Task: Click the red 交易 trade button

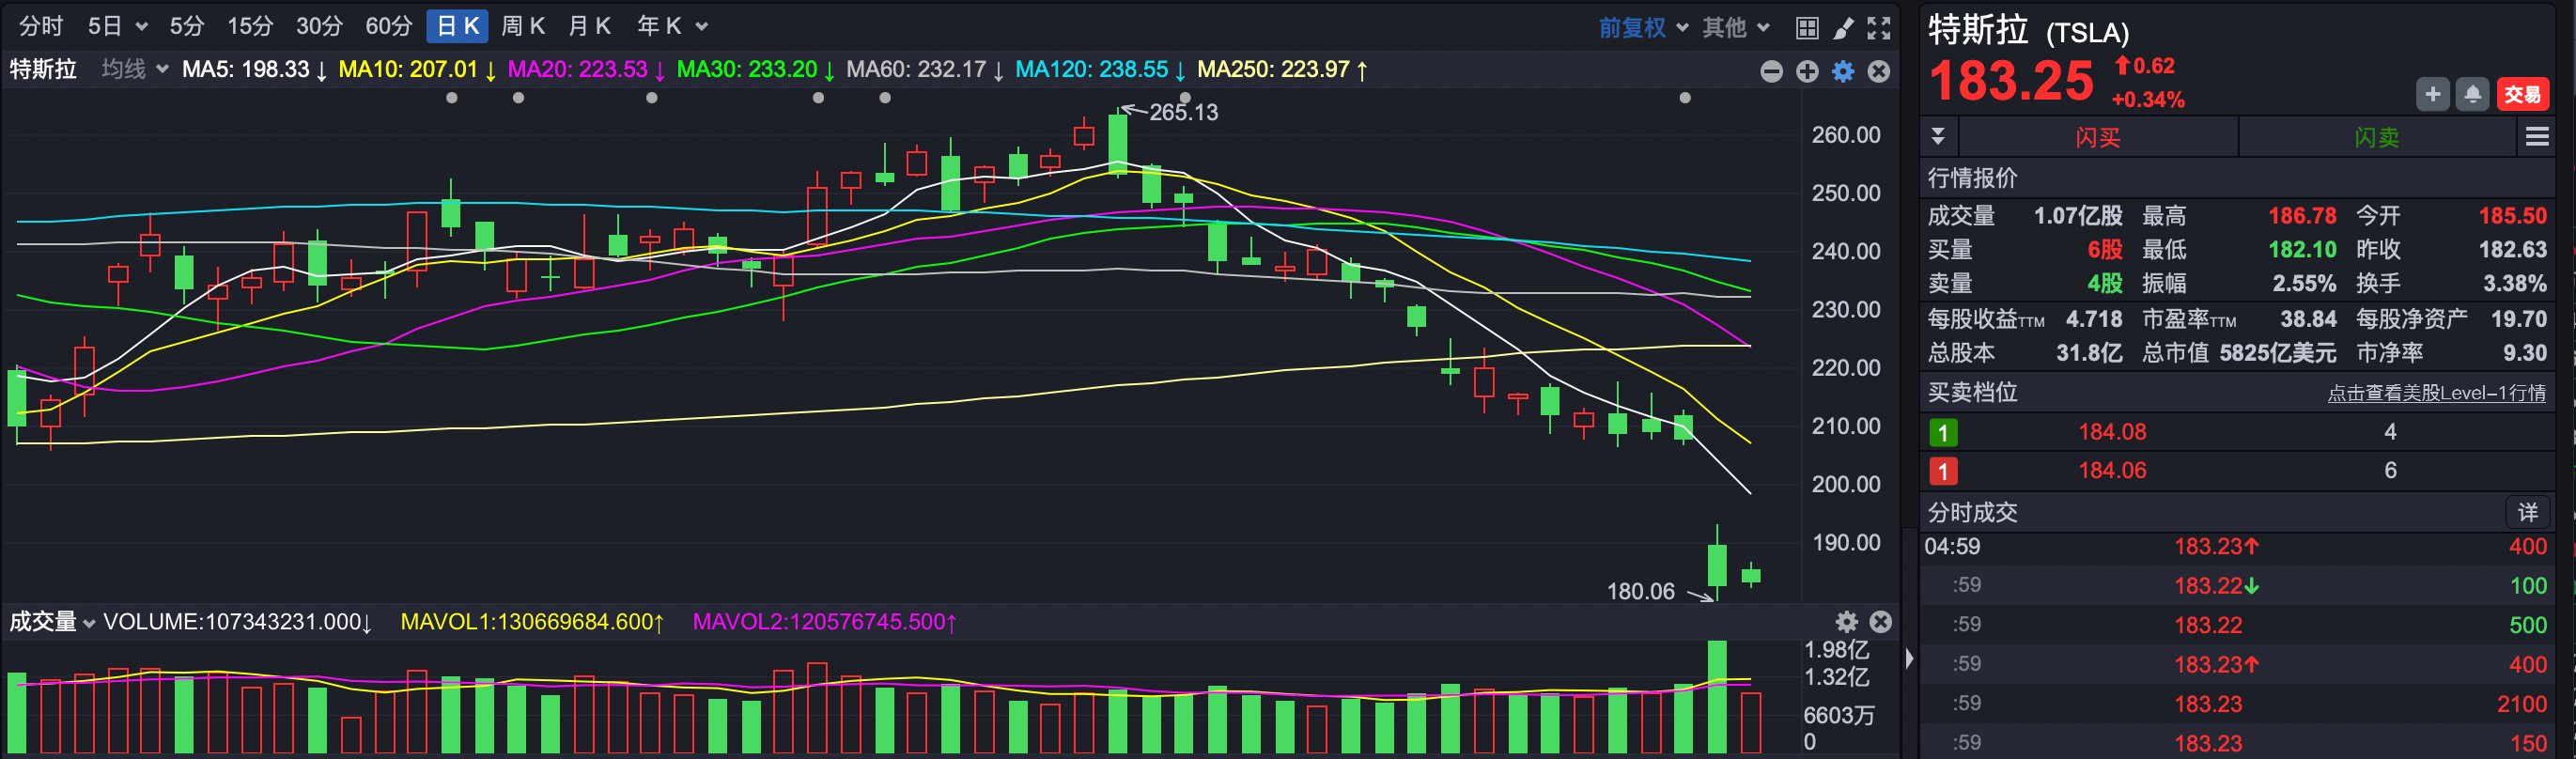Action: coord(2522,94)
